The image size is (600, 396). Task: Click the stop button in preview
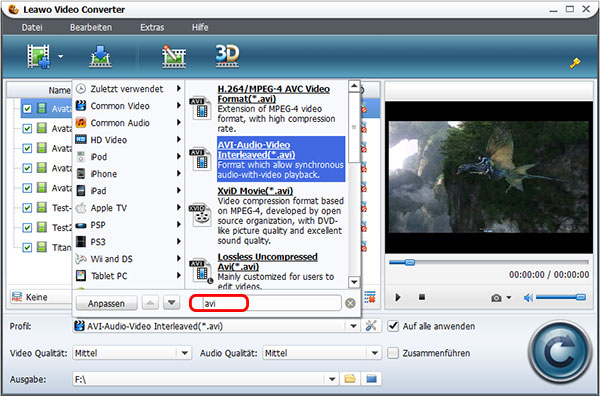pyautogui.click(x=422, y=297)
